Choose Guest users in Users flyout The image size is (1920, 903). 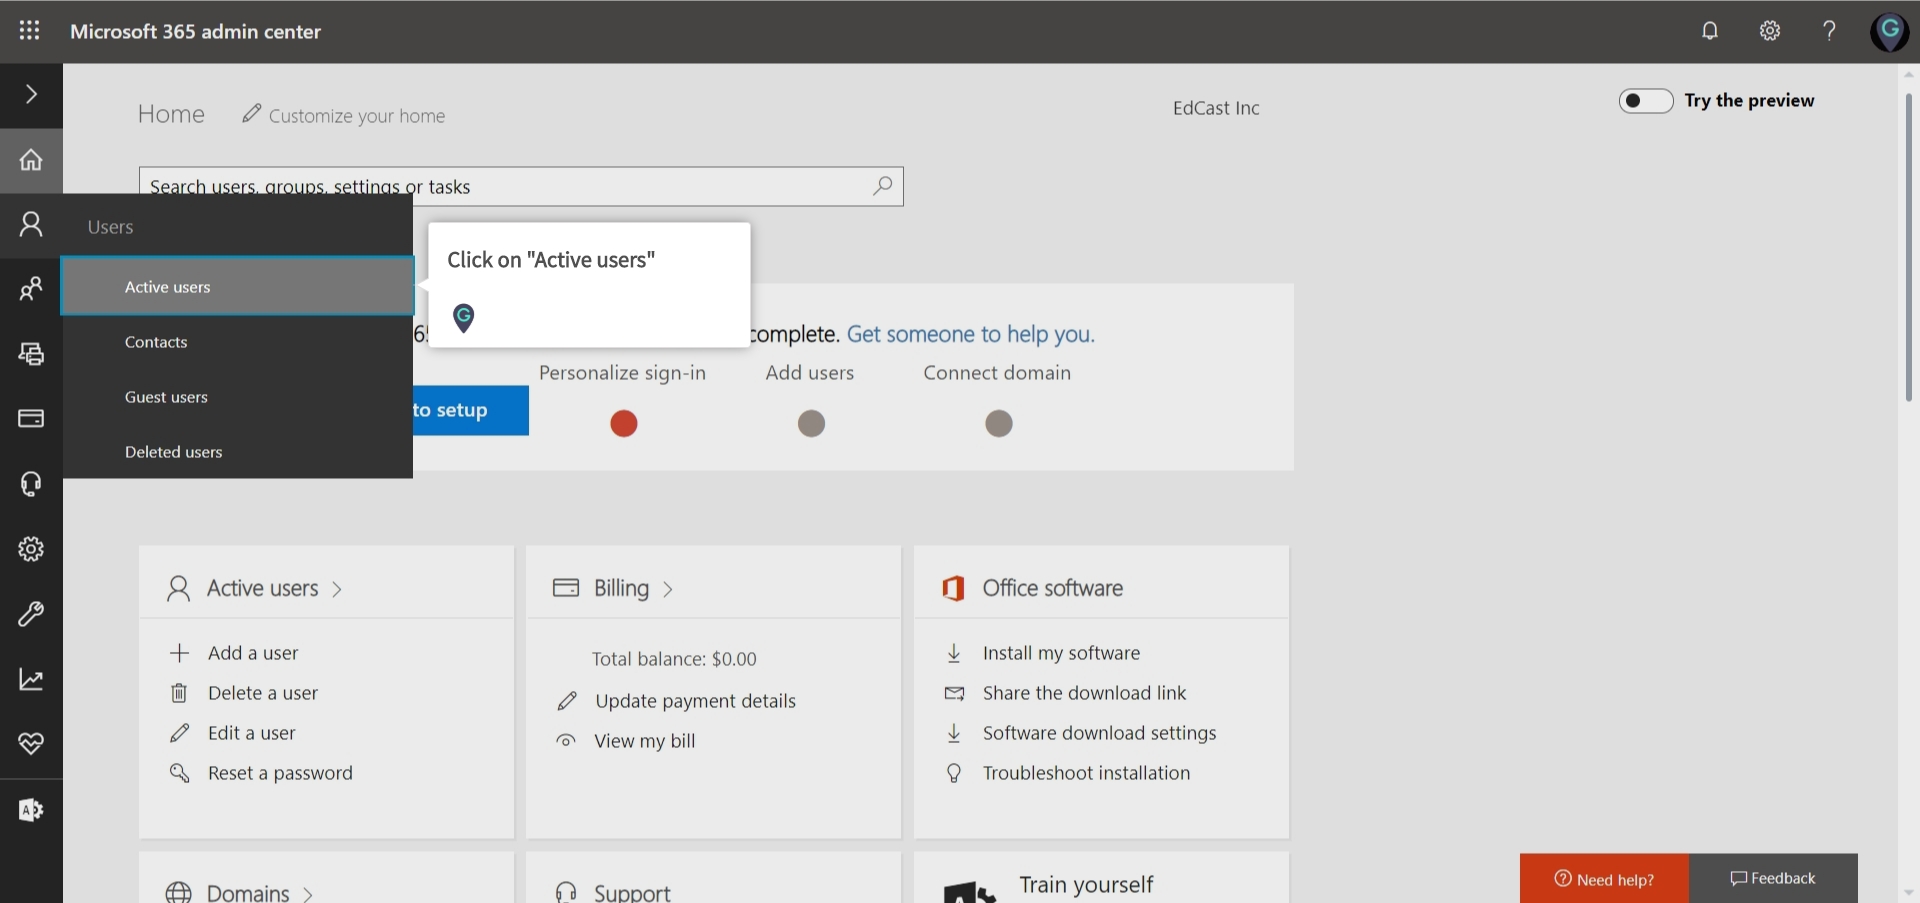click(166, 397)
